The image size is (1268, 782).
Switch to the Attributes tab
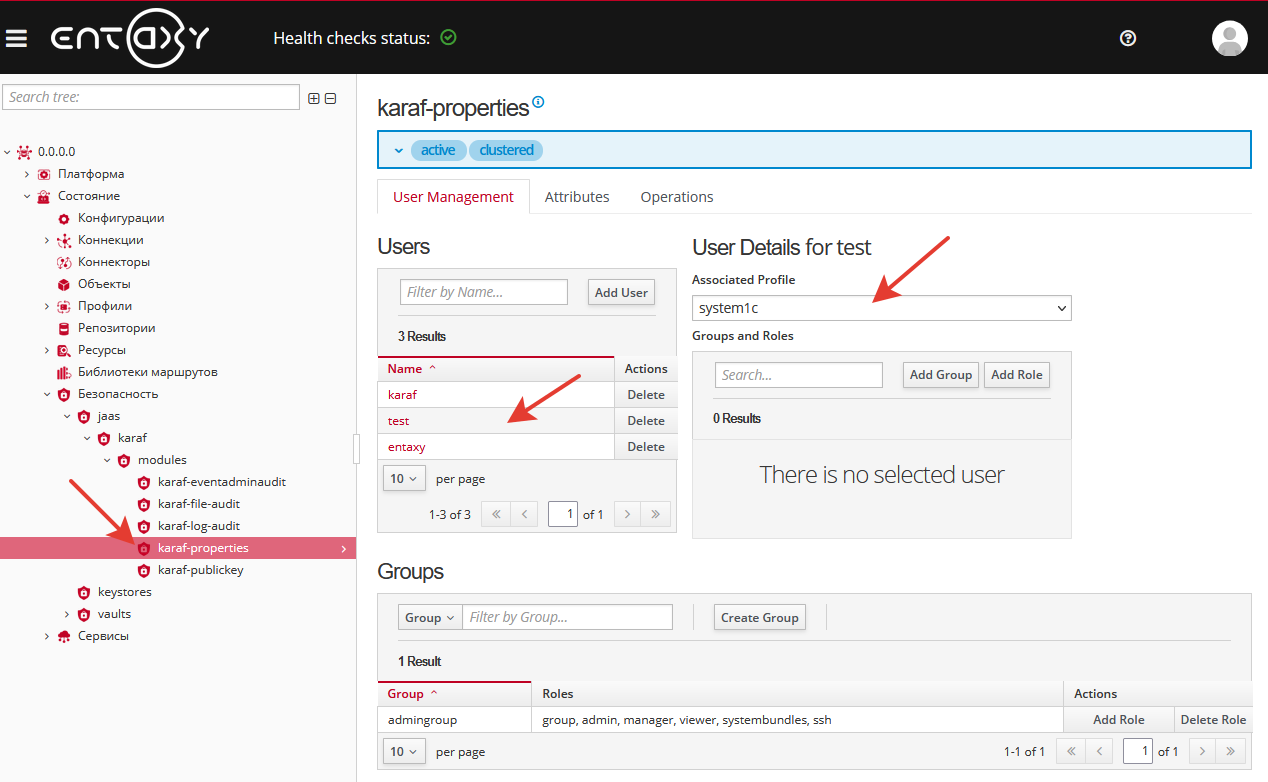click(x=577, y=197)
